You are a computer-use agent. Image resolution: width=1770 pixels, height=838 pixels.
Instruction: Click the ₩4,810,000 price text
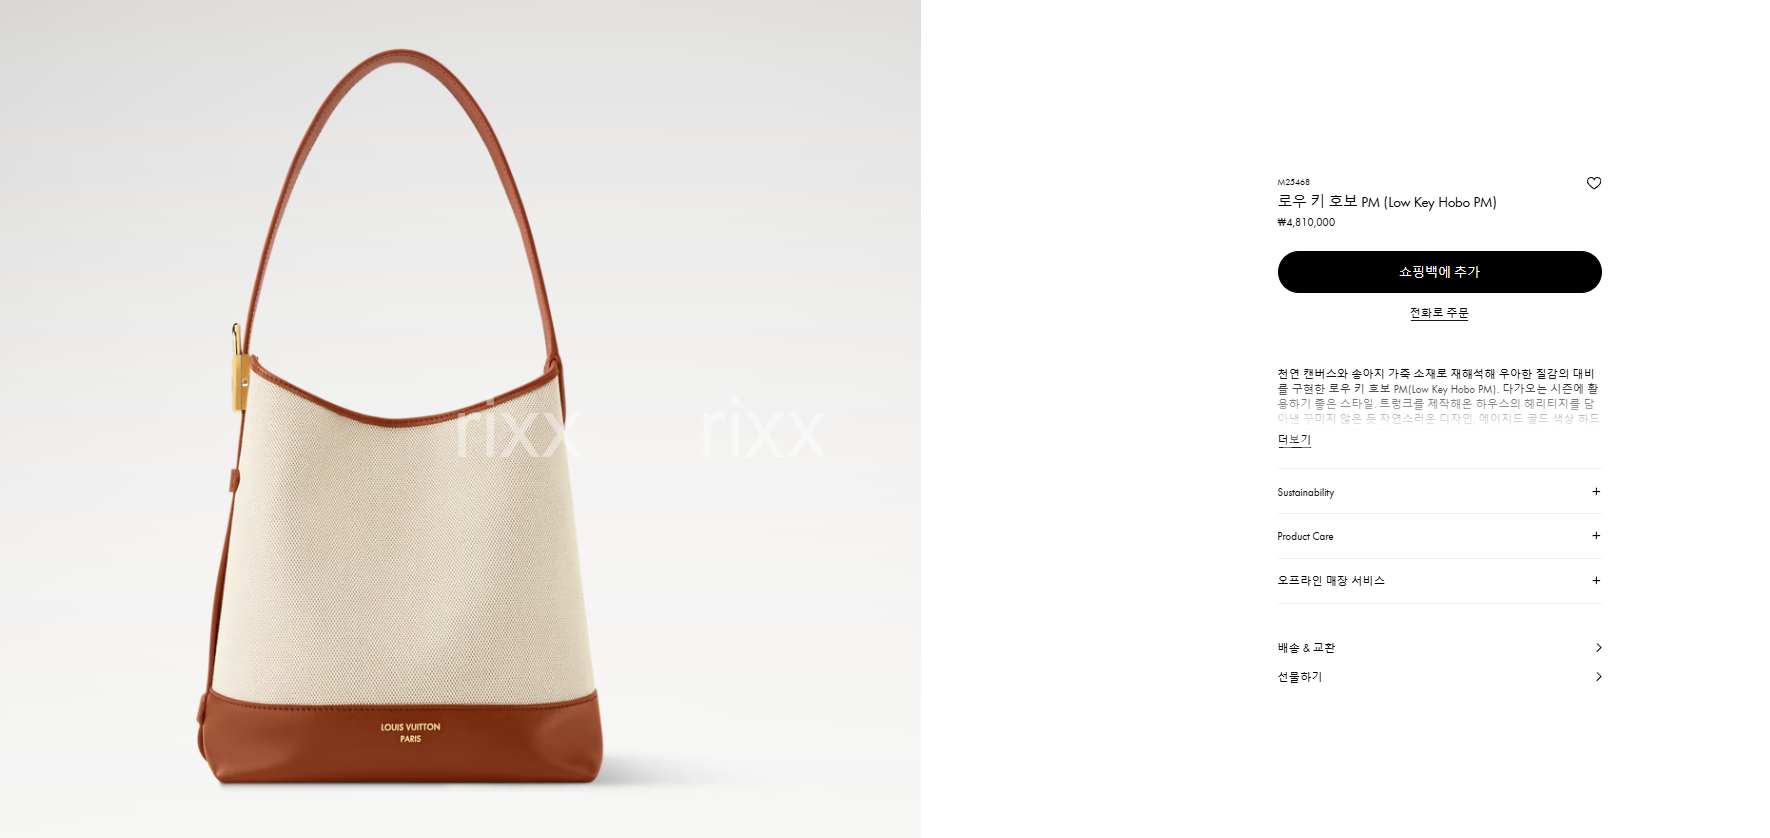tap(1306, 222)
